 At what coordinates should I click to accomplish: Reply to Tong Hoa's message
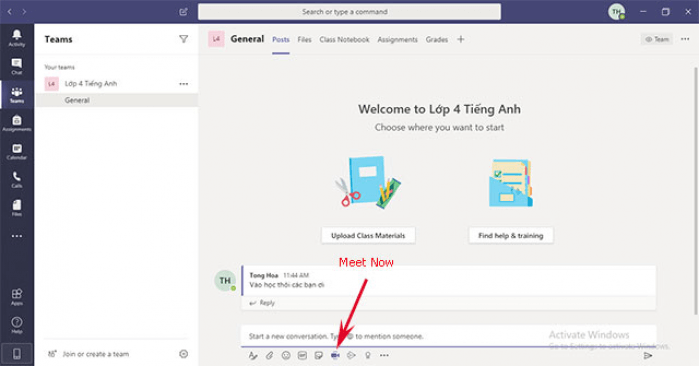pos(262,303)
